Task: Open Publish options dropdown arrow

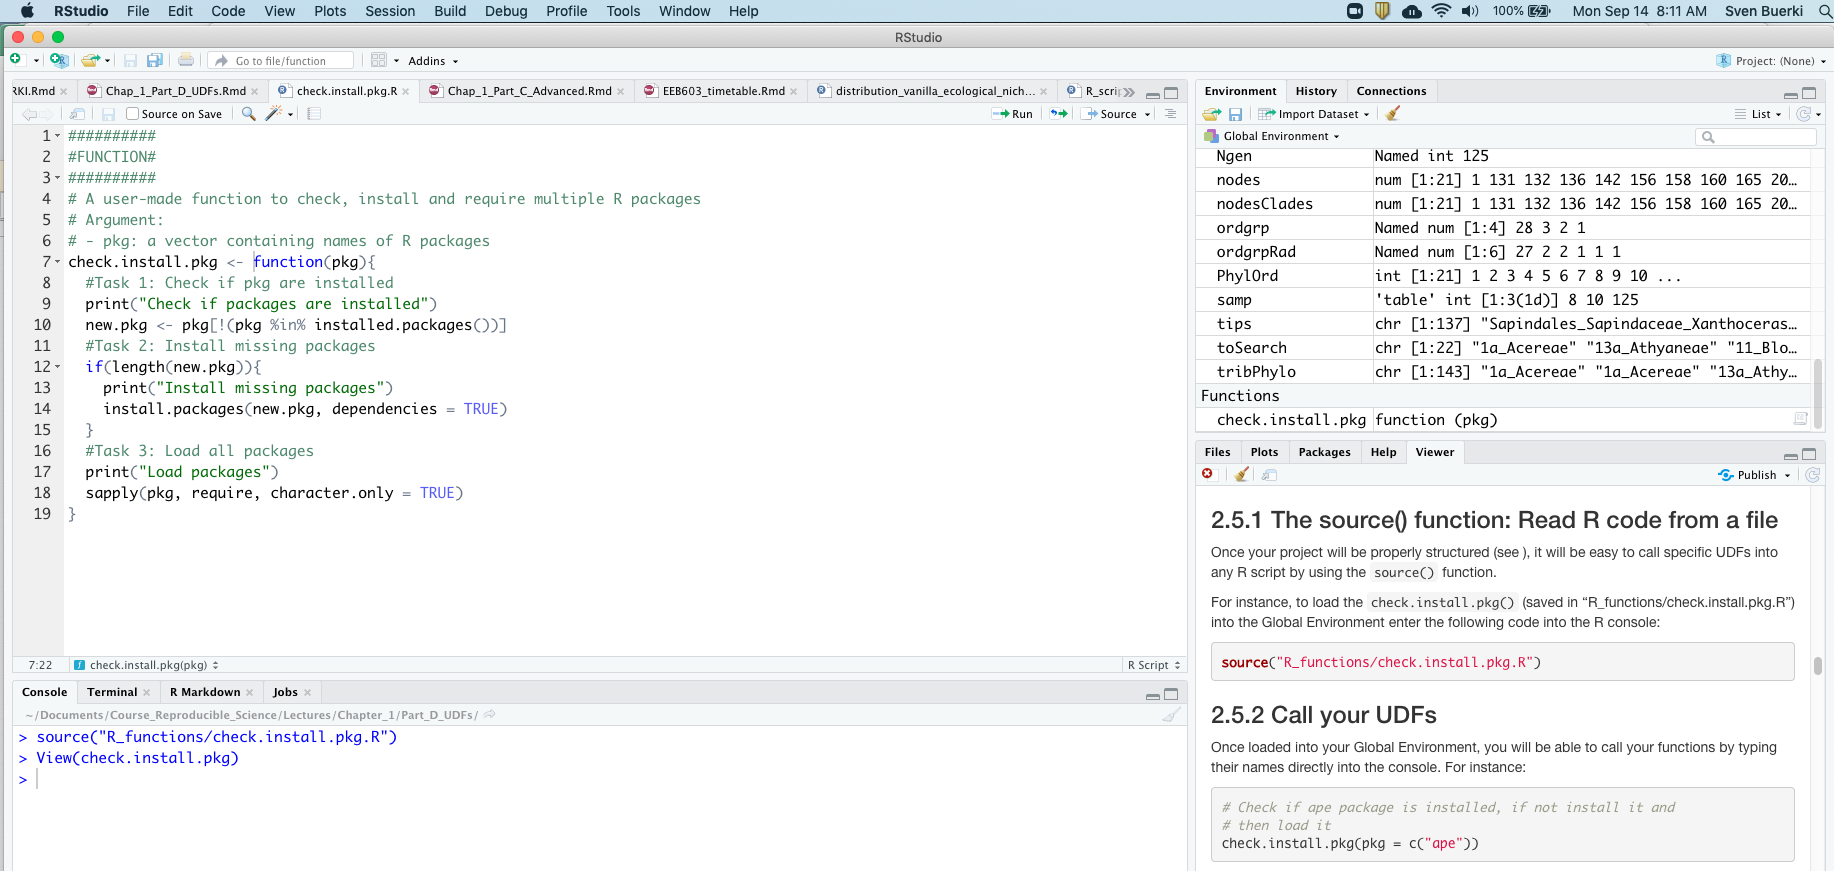Action: click(x=1787, y=475)
